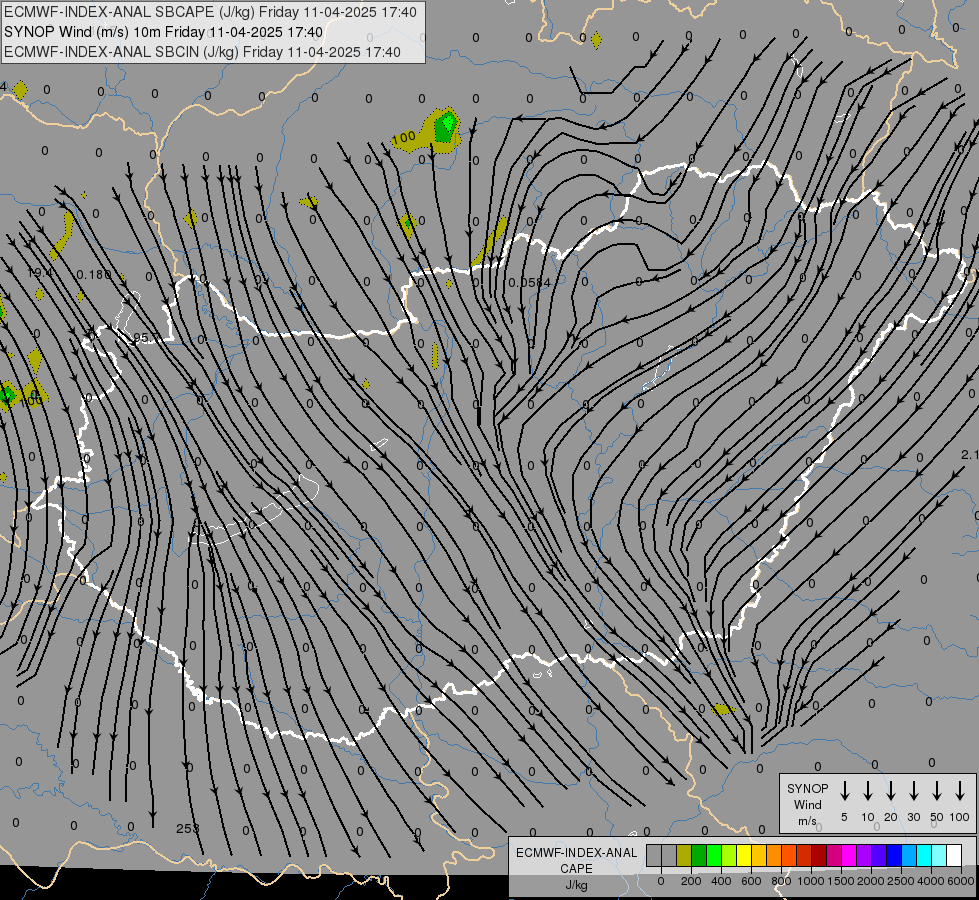979x900 pixels.
Task: Click the elongated white lake outline on map
Action: click(255, 511)
